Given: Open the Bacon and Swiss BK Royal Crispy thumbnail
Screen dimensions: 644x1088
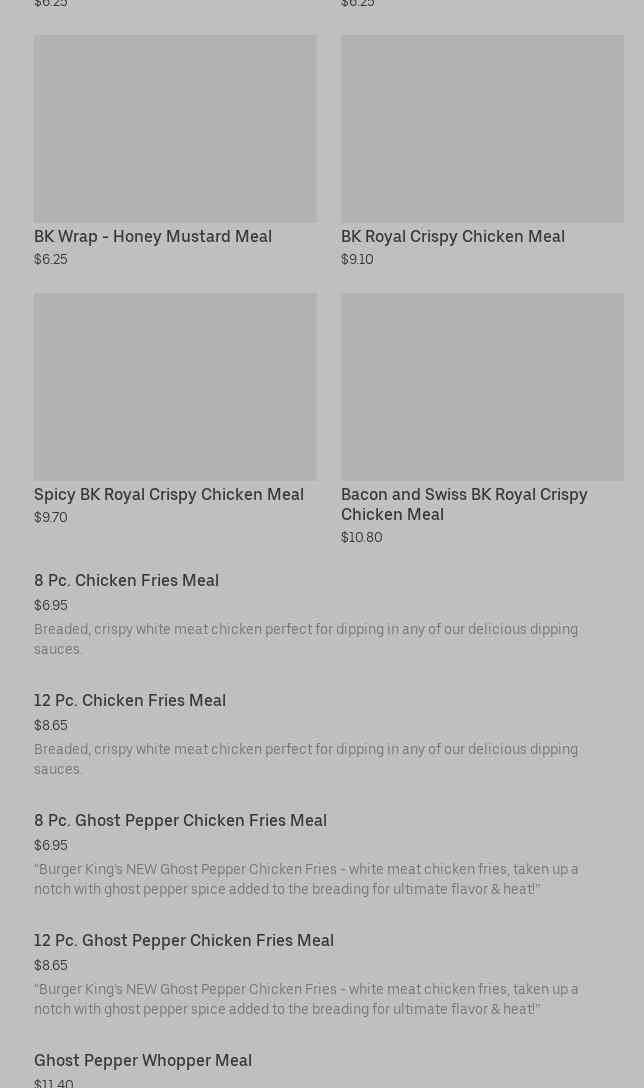Looking at the screenshot, I should pyautogui.click(x=482, y=387).
